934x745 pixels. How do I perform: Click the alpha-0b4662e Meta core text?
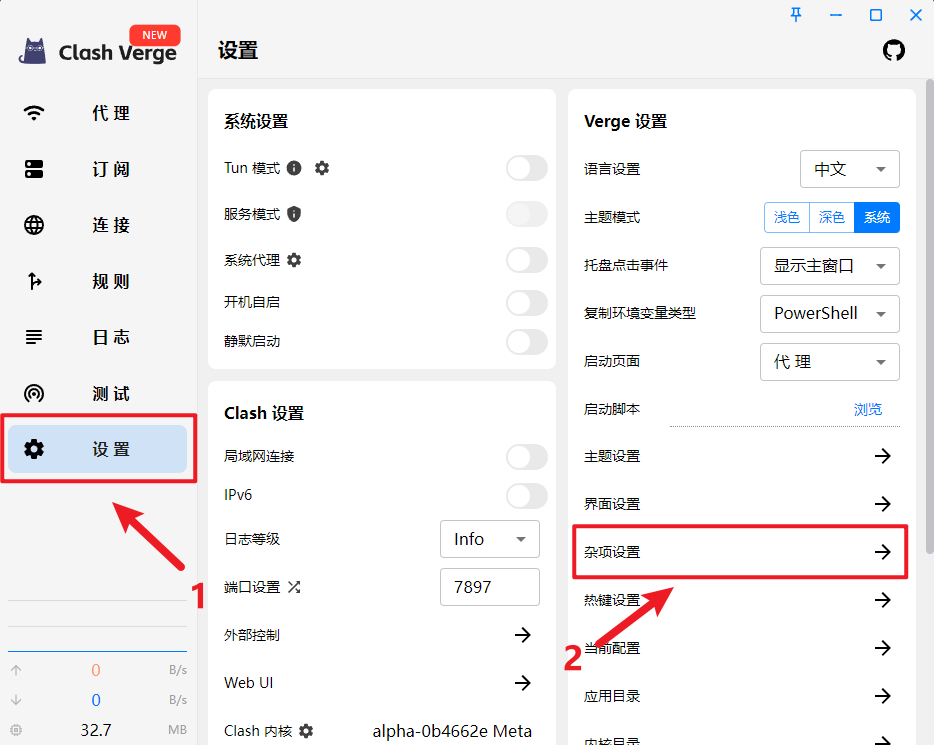click(452, 731)
